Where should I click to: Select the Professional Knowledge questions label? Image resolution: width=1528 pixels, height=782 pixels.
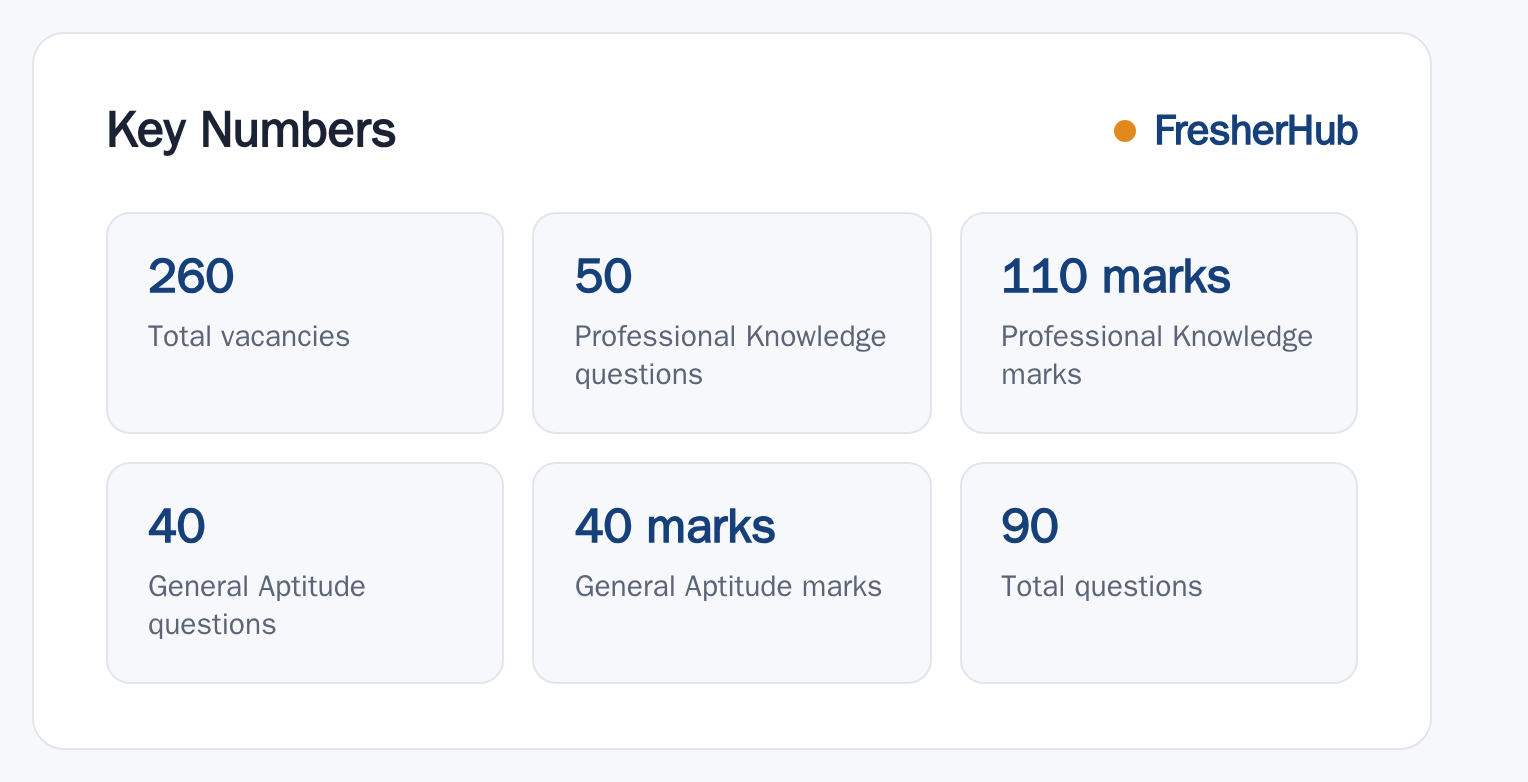[730, 355]
